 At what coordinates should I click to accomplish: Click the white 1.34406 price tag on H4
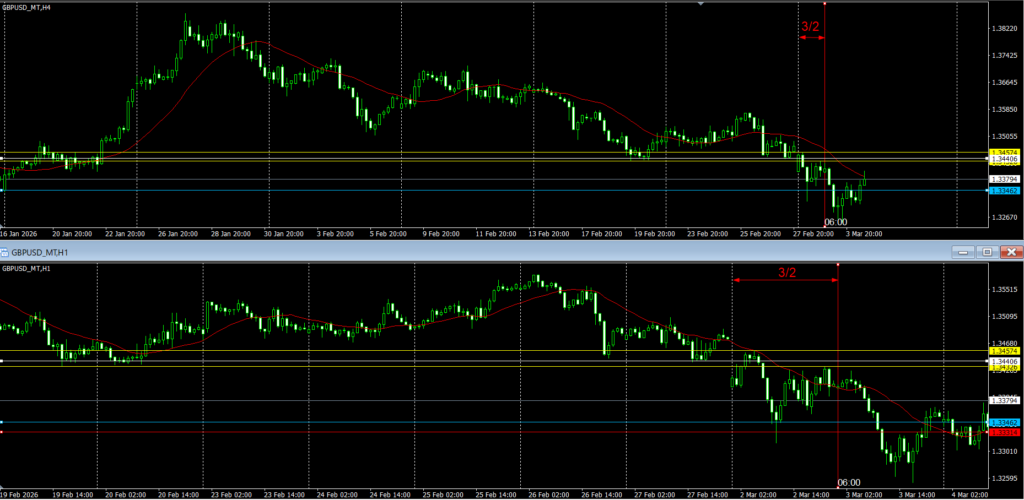point(1004,159)
